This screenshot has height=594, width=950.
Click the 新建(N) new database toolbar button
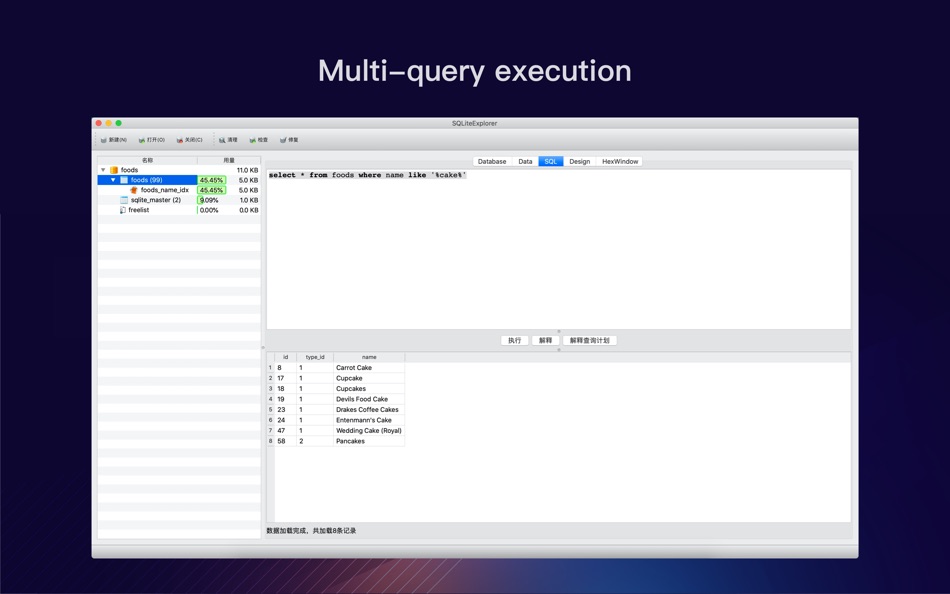coord(113,140)
